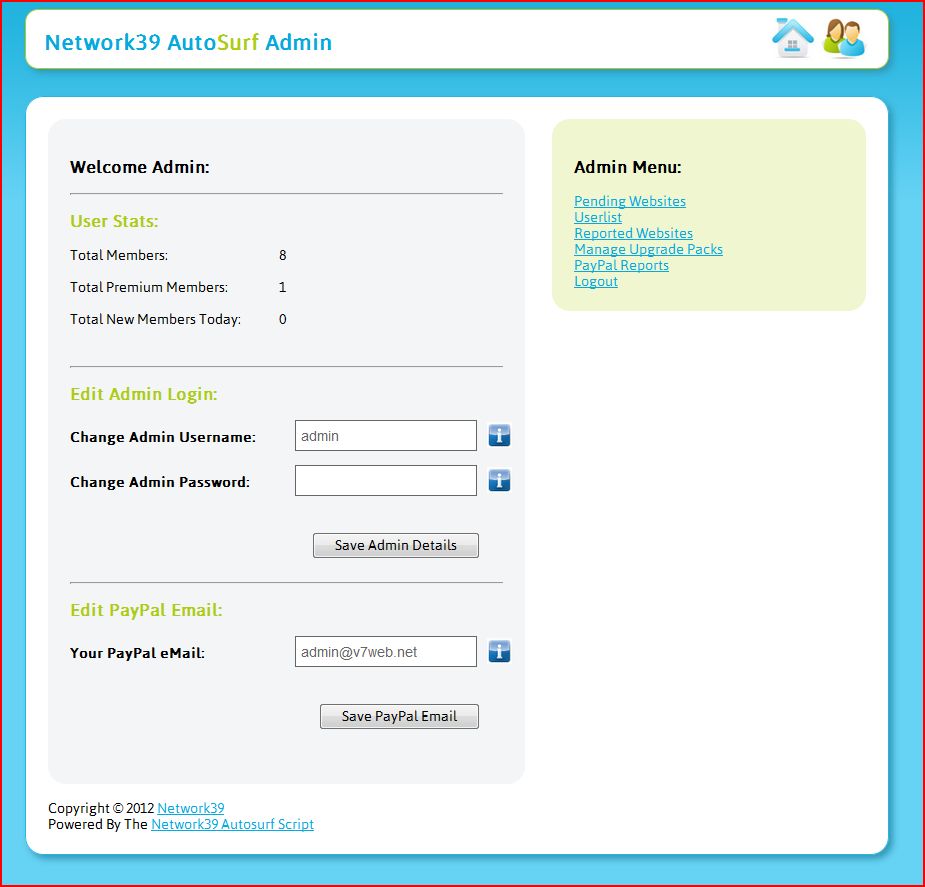
Task: Open the users icon in header
Action: tap(844, 38)
